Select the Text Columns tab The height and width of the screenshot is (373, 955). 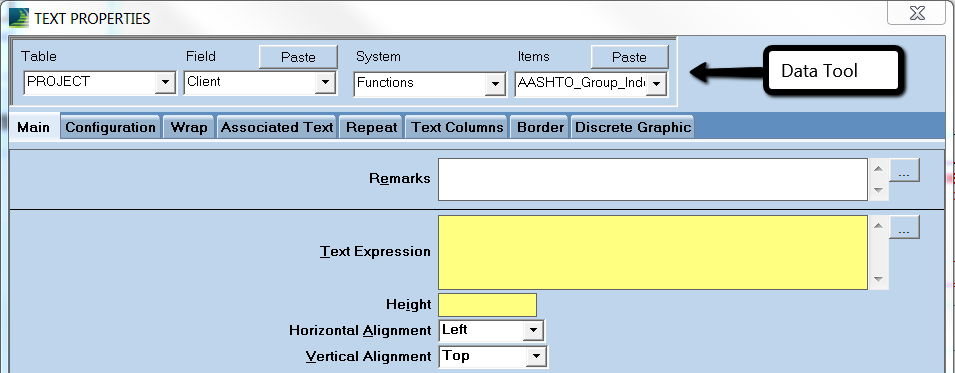tap(457, 127)
